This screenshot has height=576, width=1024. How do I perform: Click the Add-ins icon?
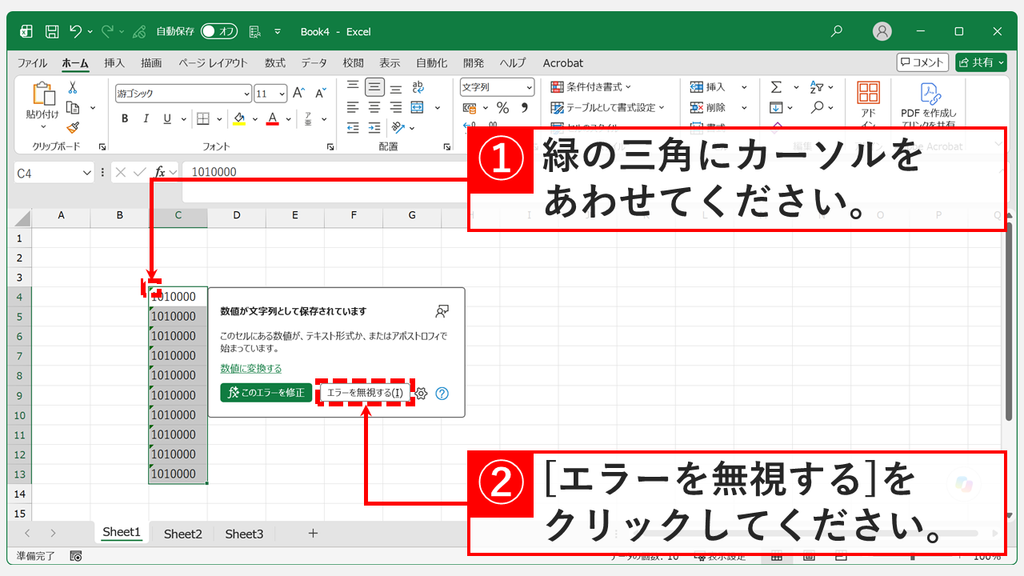(x=868, y=93)
